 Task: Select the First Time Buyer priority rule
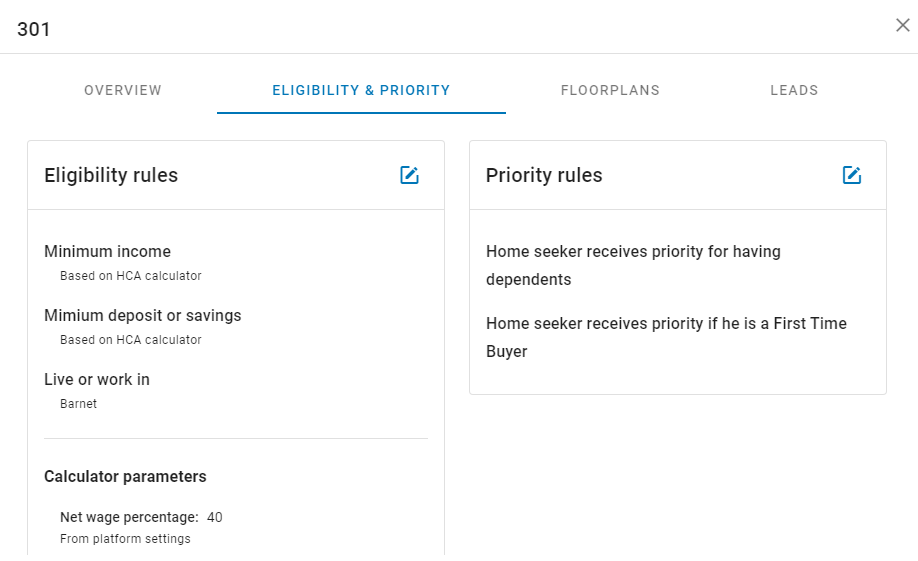point(666,337)
